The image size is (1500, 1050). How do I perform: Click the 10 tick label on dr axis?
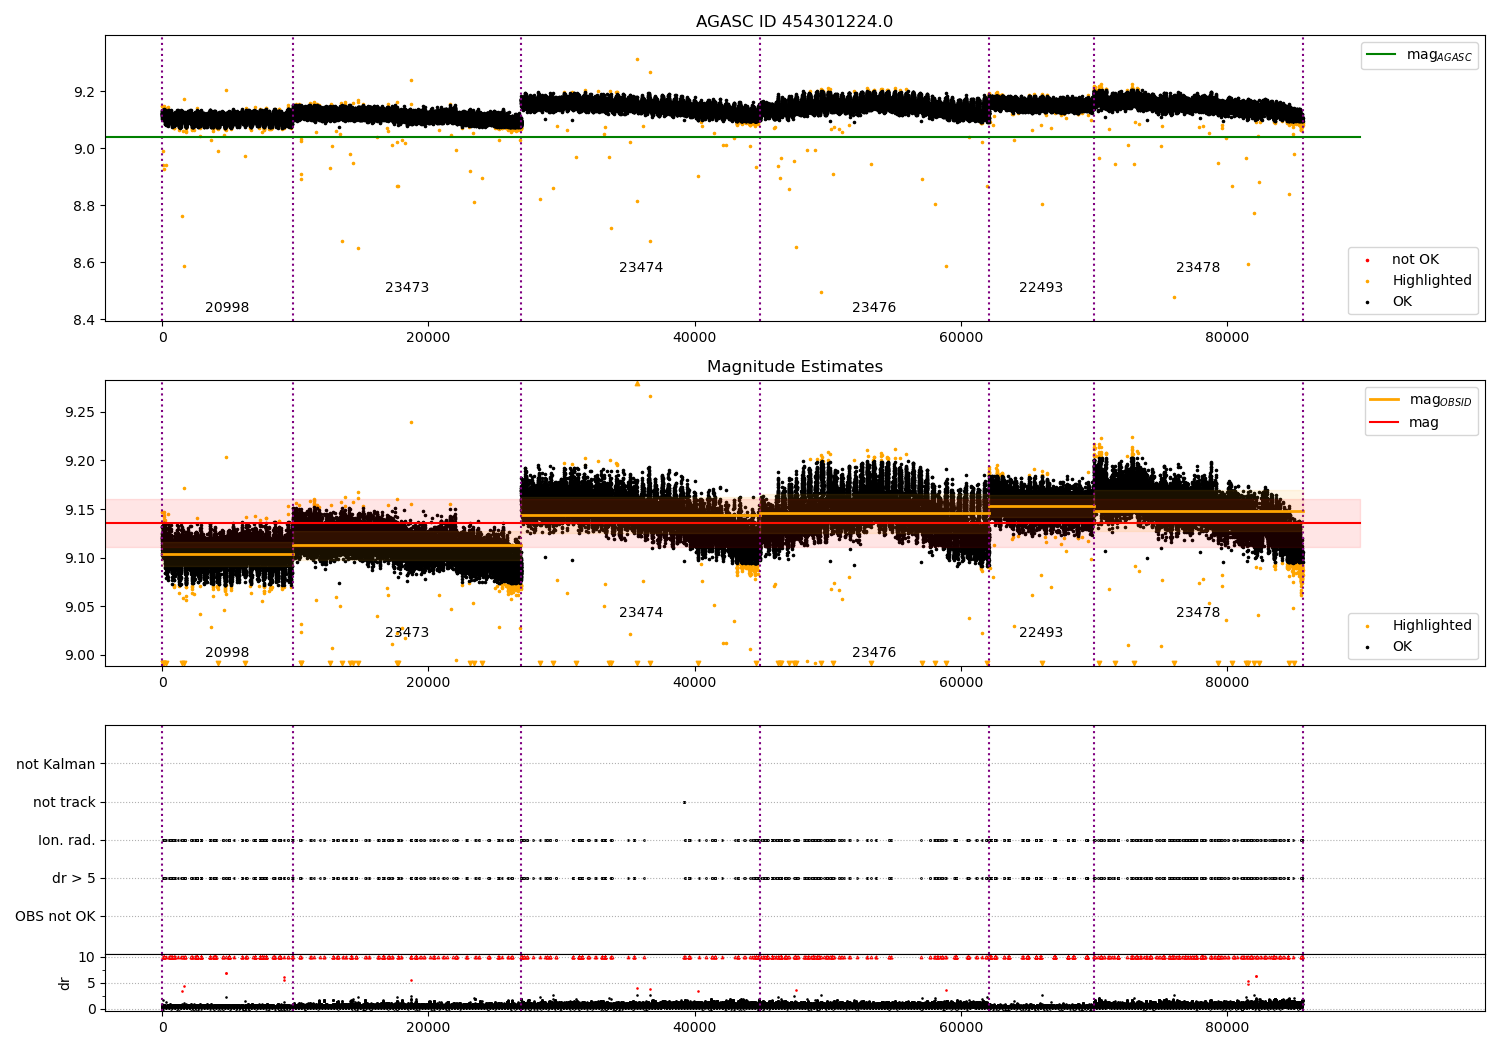[x=88, y=957]
